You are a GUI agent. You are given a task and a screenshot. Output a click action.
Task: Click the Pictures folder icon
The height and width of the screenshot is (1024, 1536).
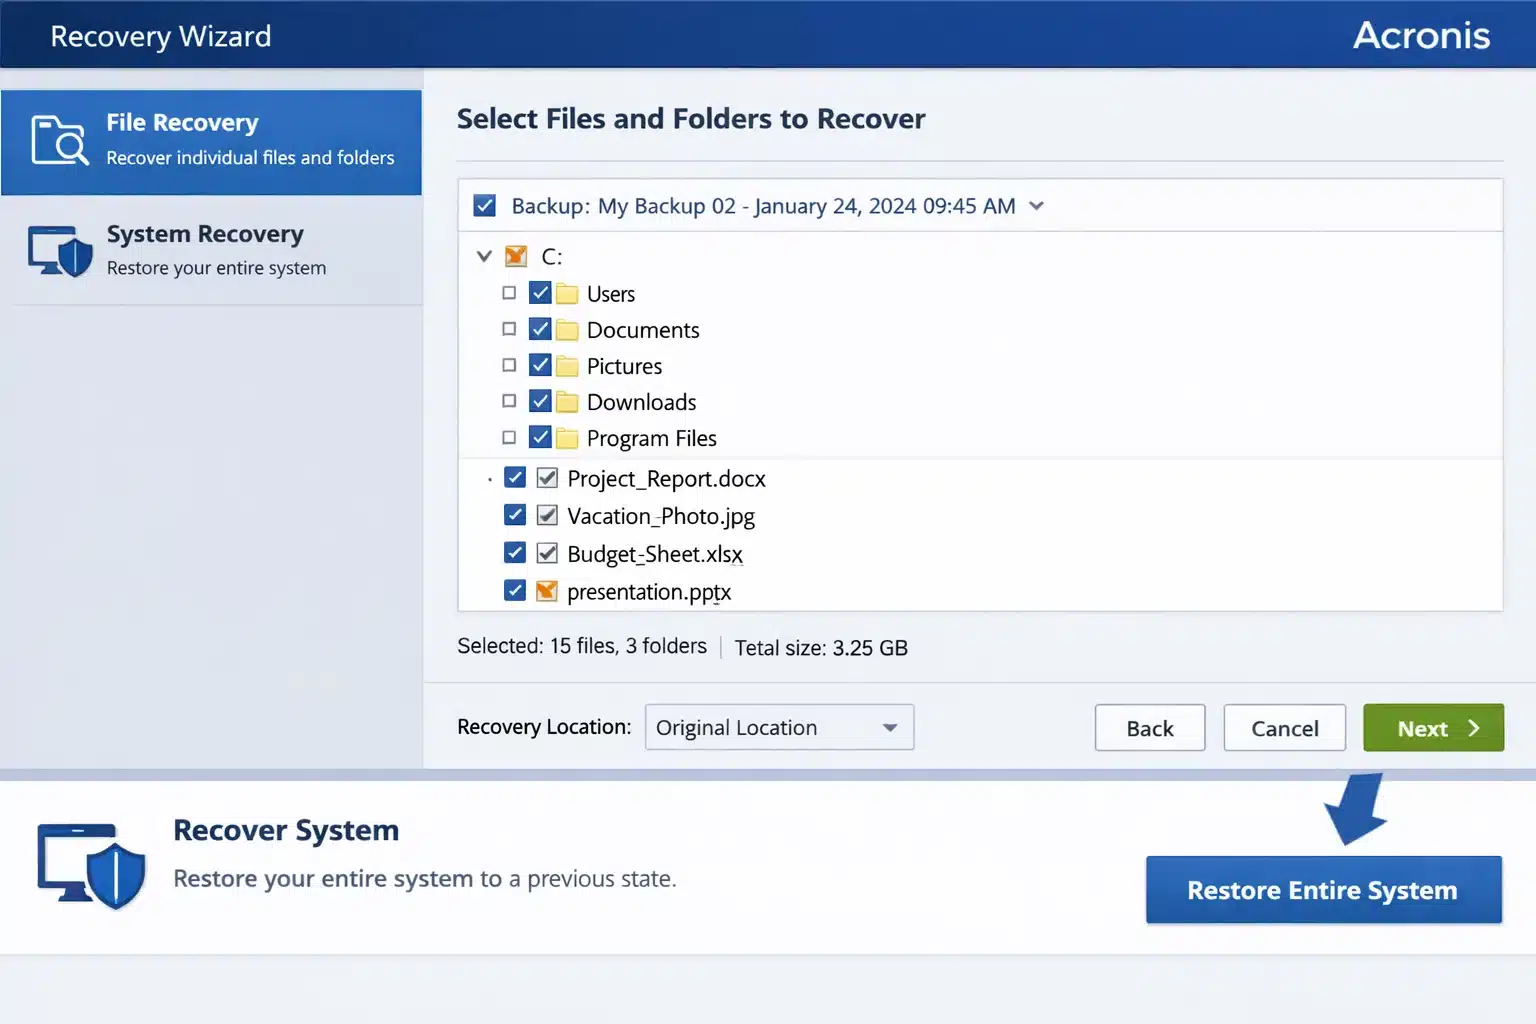[567, 365]
